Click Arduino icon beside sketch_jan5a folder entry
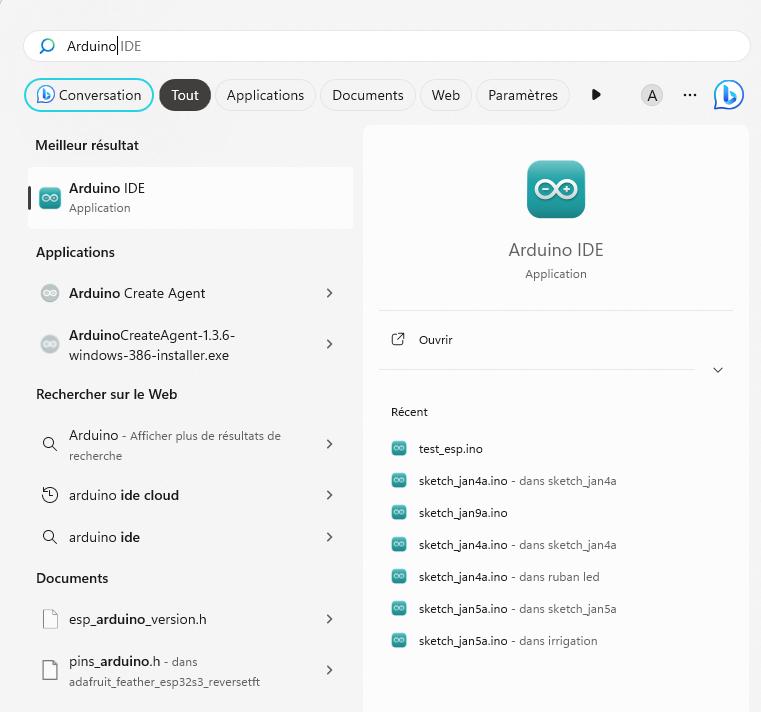Viewport: 761px width, 712px height. [399, 608]
